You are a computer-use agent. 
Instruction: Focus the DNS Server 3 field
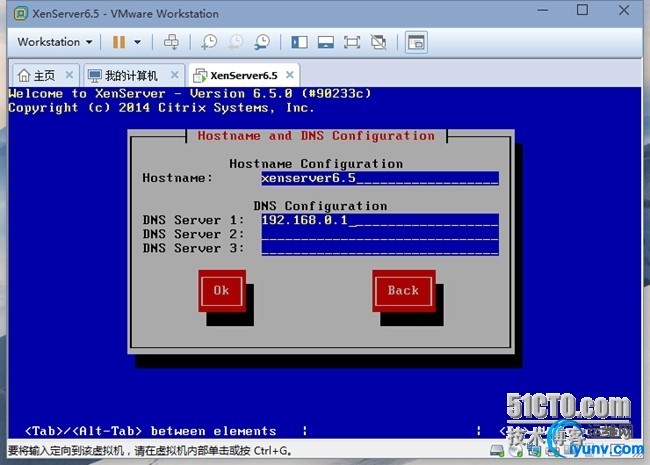(x=380, y=248)
